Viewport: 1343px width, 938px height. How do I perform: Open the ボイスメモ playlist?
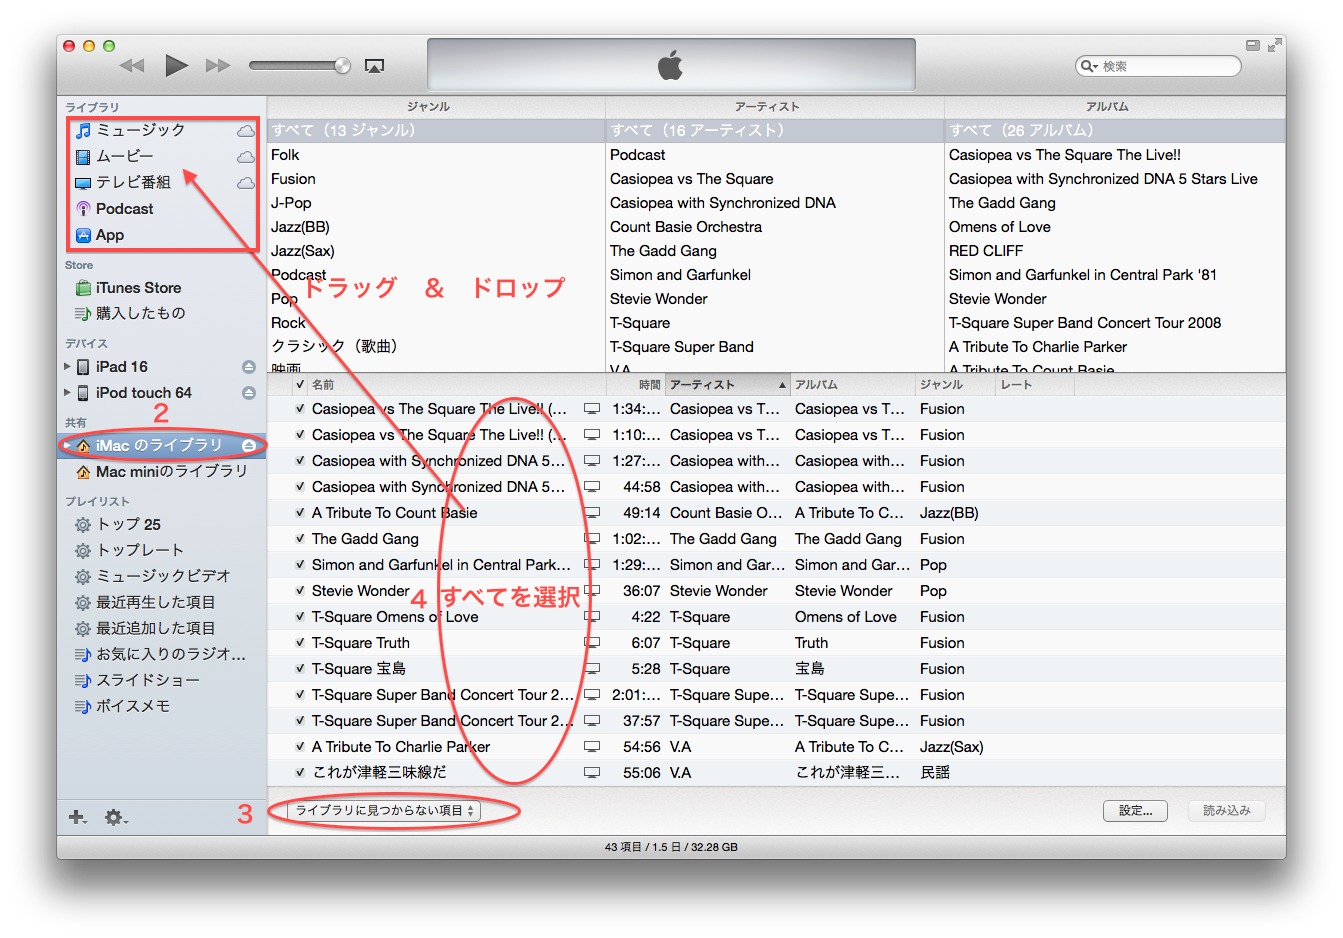point(122,706)
